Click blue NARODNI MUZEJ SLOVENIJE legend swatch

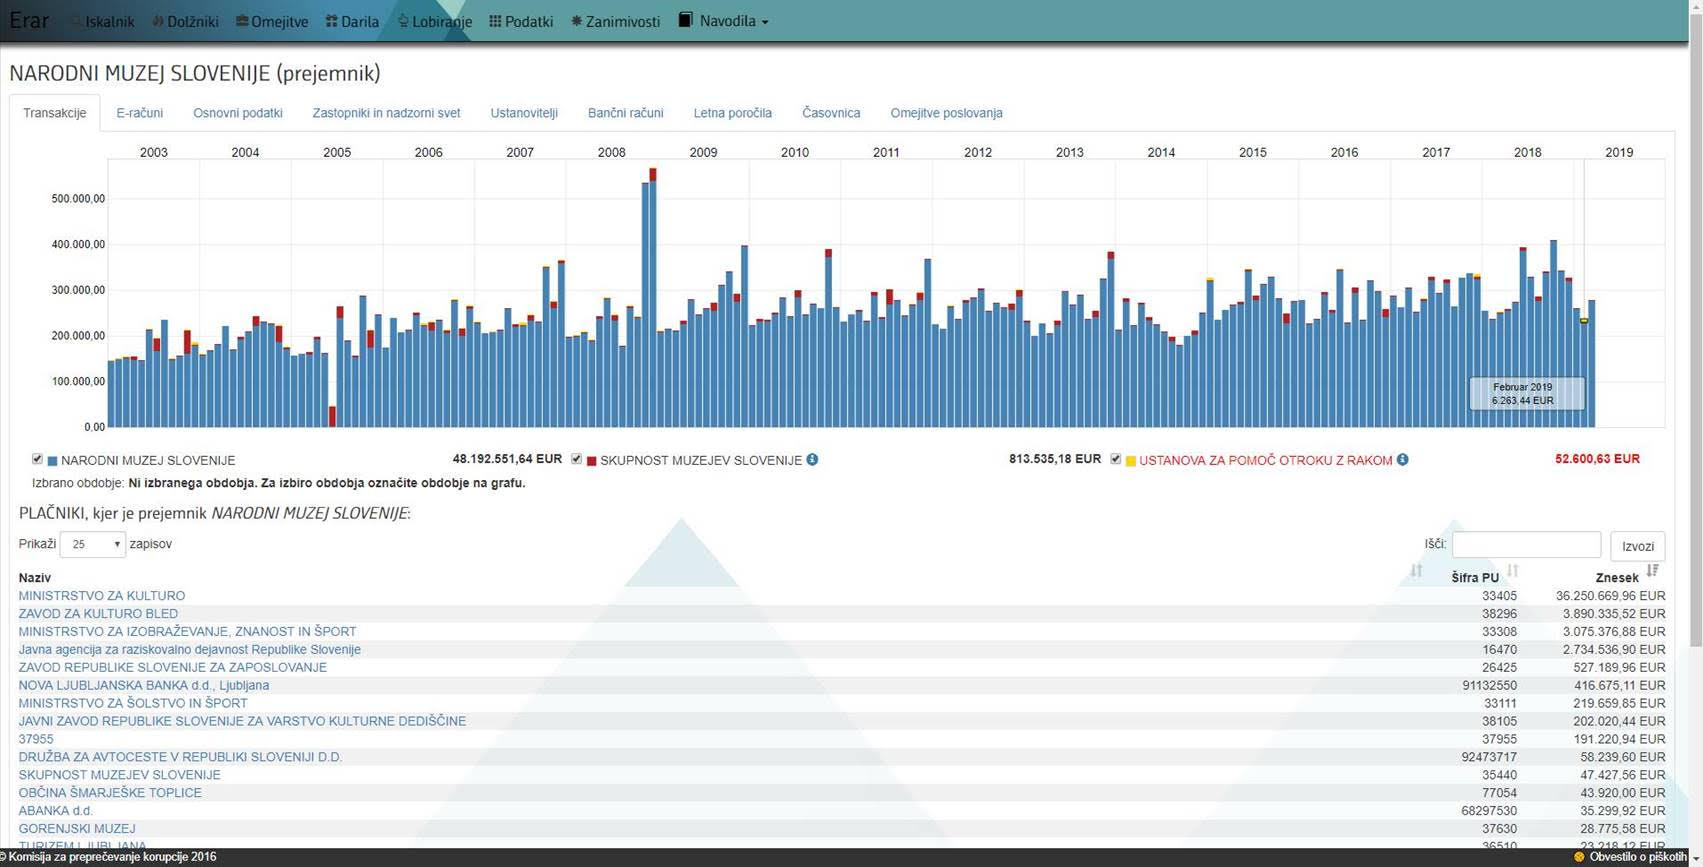52,461
